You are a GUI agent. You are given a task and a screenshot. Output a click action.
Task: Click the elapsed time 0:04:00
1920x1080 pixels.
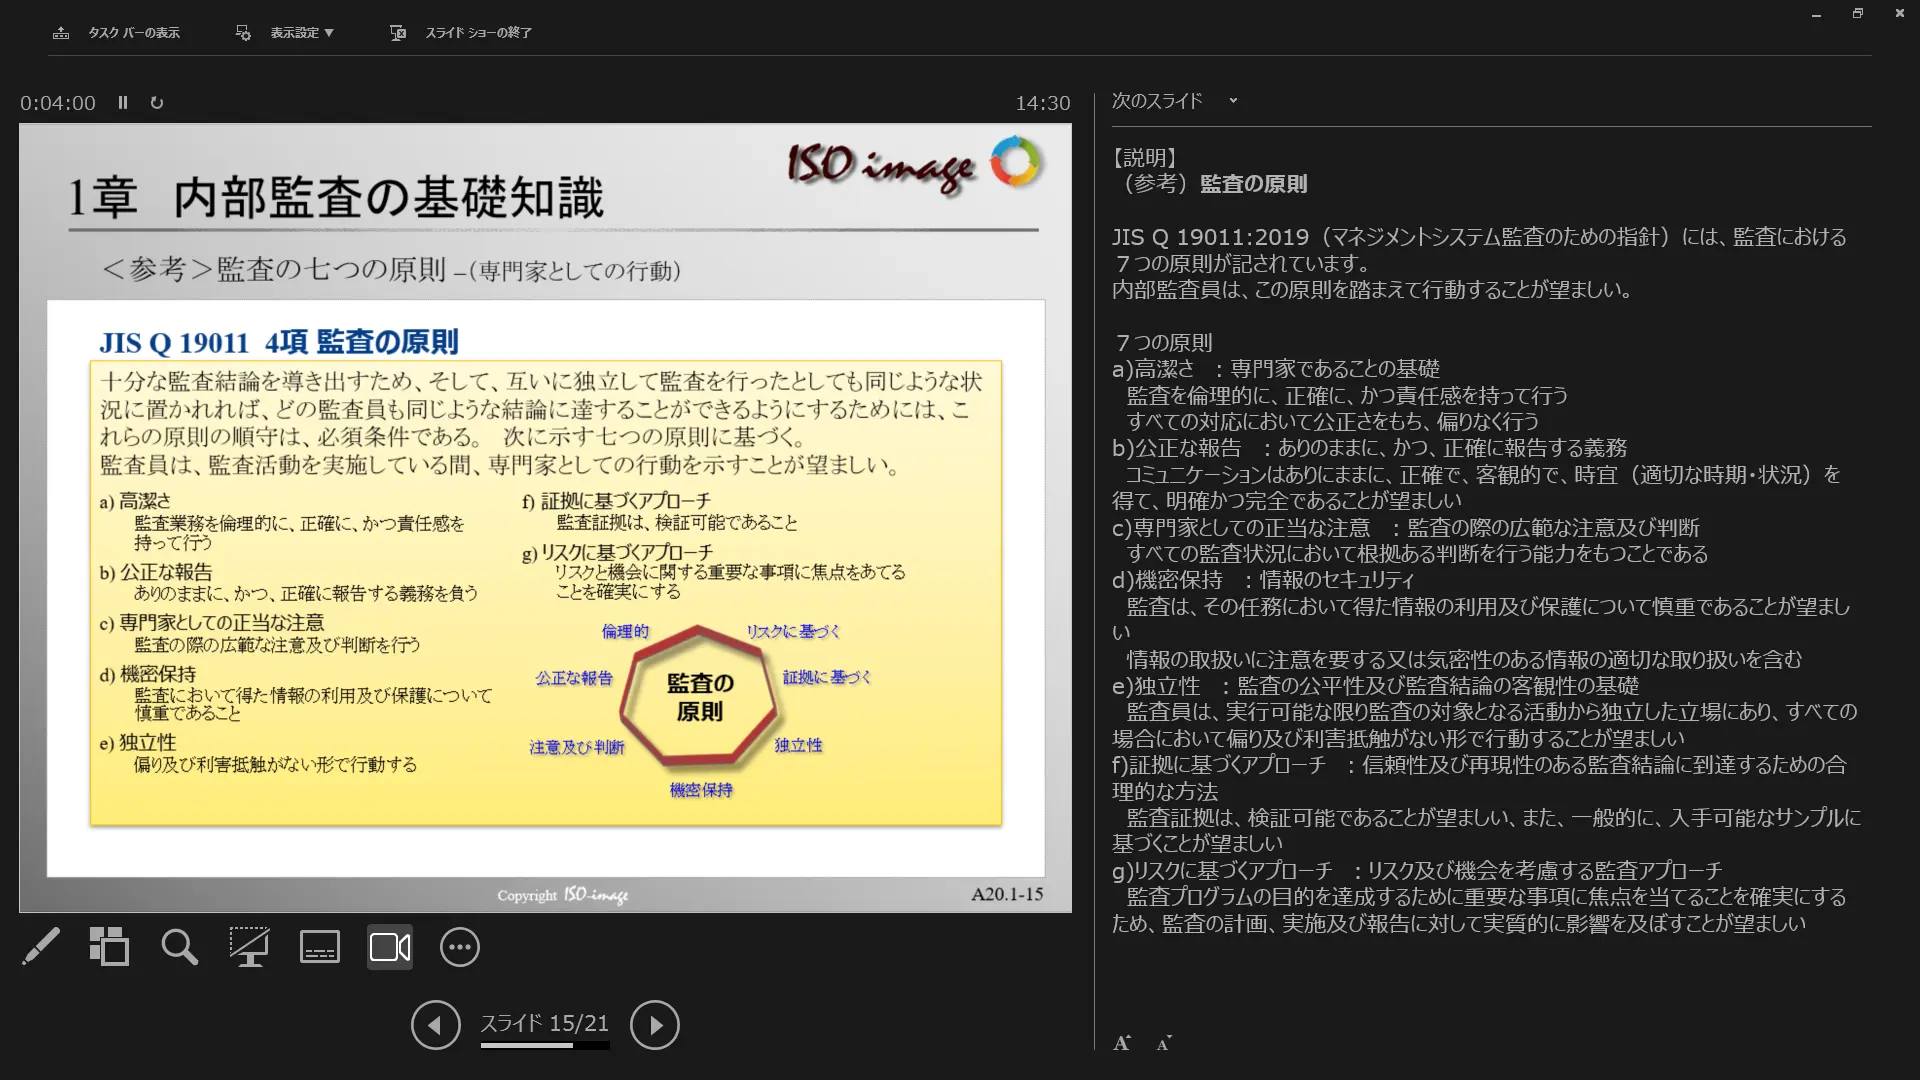(x=58, y=103)
